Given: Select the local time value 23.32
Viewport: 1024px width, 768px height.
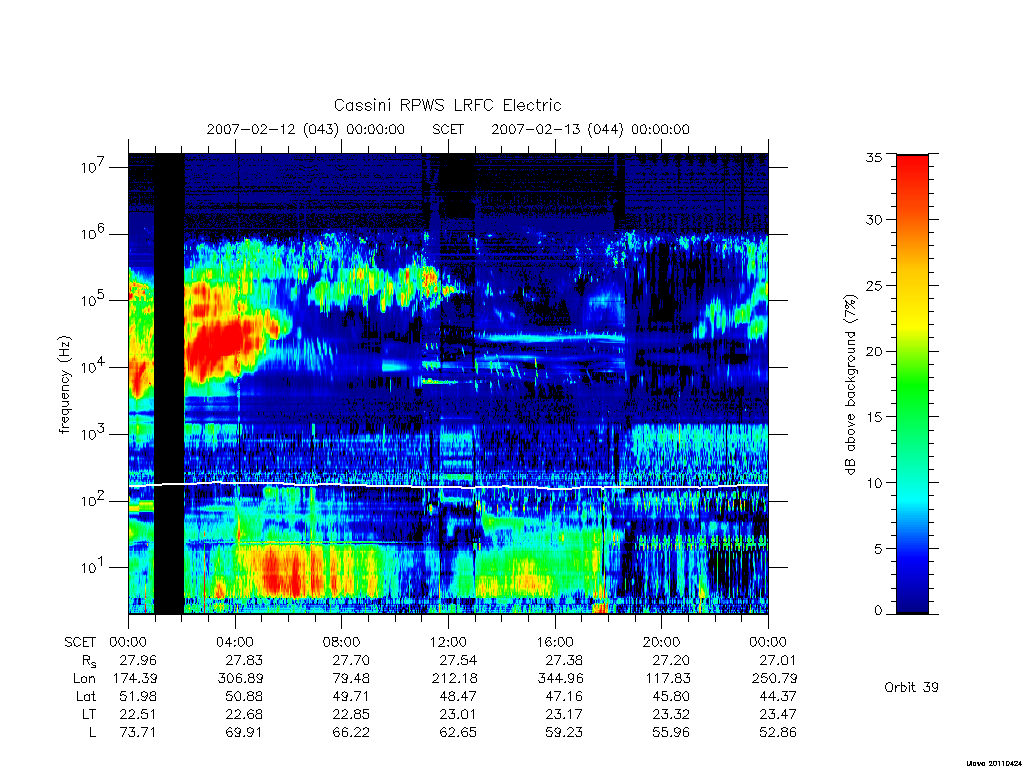Looking at the screenshot, I should point(671,714).
